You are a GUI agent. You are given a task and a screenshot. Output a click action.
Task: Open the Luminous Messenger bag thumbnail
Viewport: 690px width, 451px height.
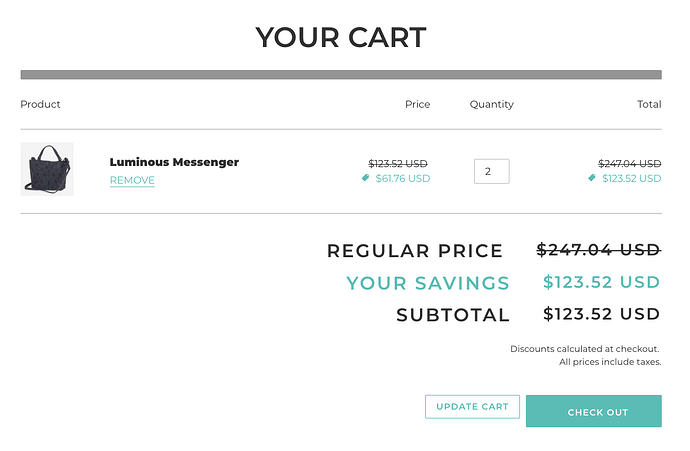pyautogui.click(x=47, y=169)
